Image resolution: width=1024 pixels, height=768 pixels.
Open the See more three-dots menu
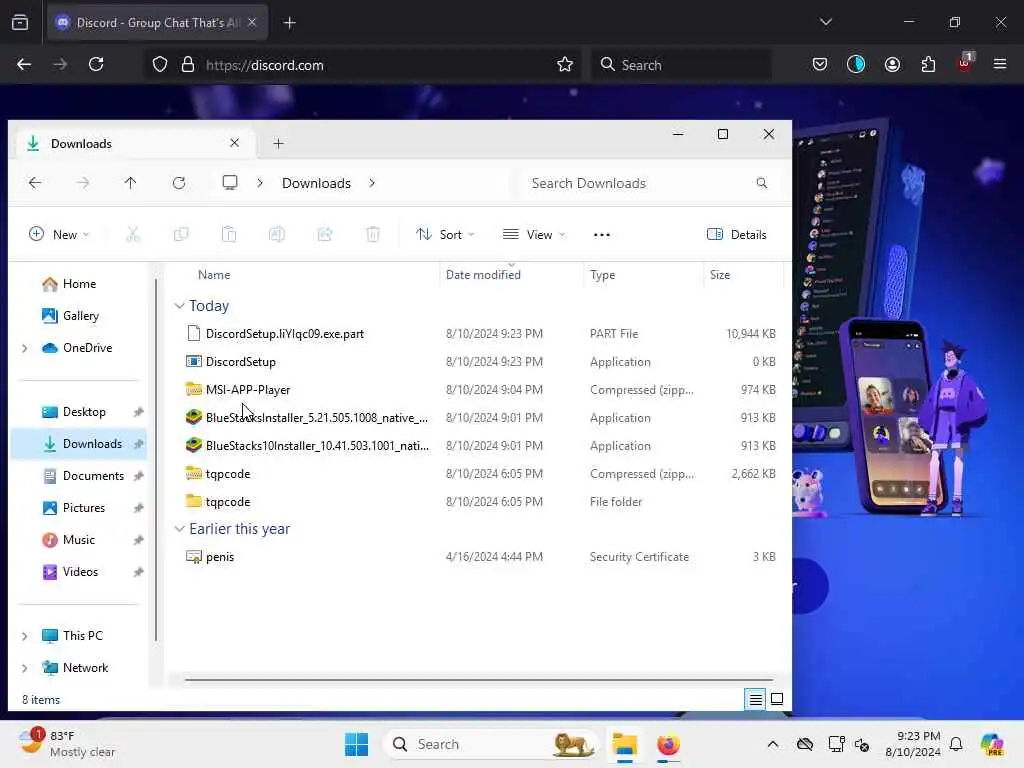tap(601, 234)
